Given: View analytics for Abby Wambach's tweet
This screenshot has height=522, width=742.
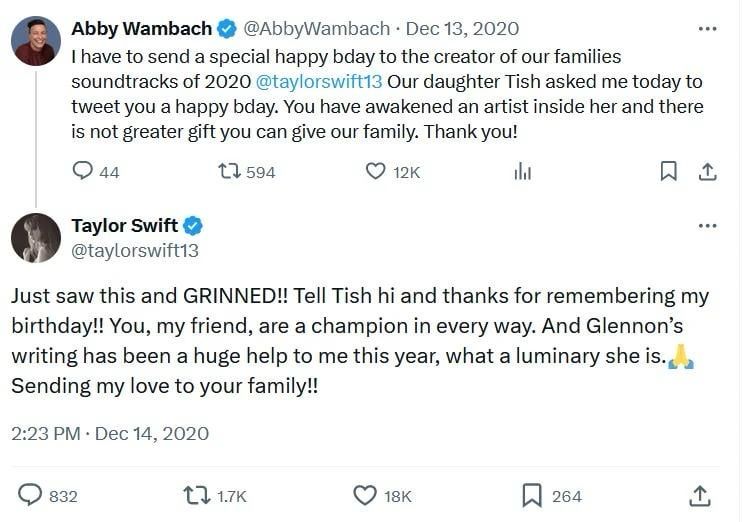Looking at the screenshot, I should [522, 172].
